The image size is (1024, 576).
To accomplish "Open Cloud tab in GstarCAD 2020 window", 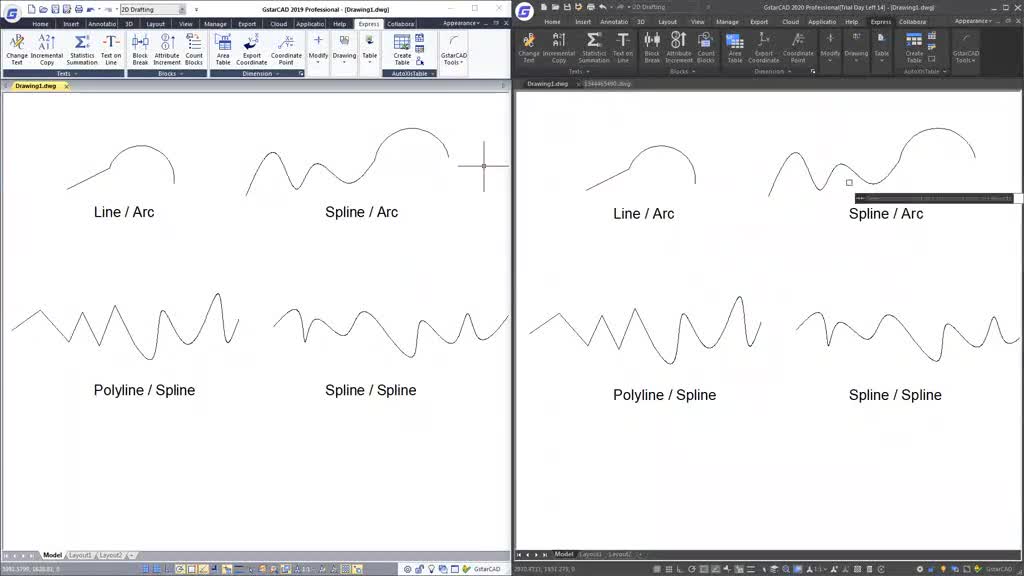I will click(x=790, y=22).
